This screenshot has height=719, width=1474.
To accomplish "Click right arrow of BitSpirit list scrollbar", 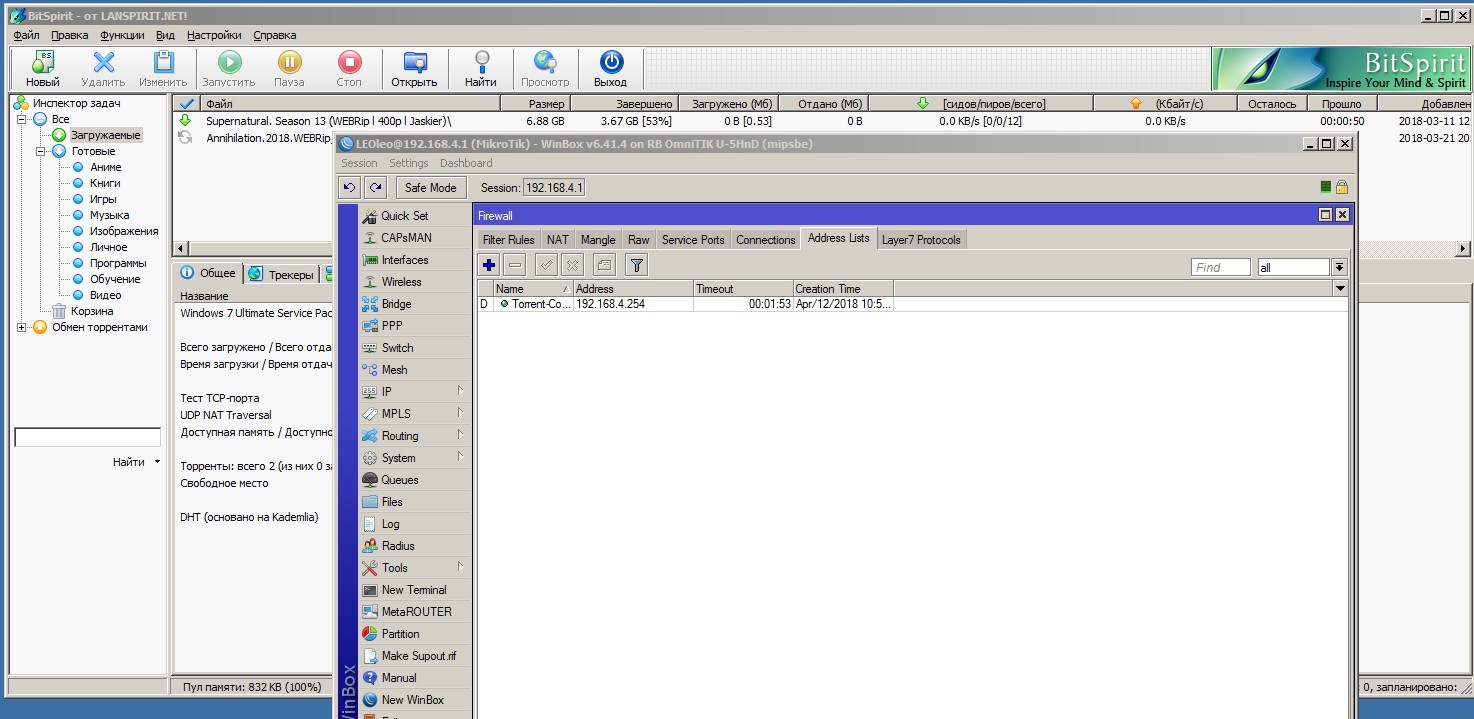I will point(1464,248).
